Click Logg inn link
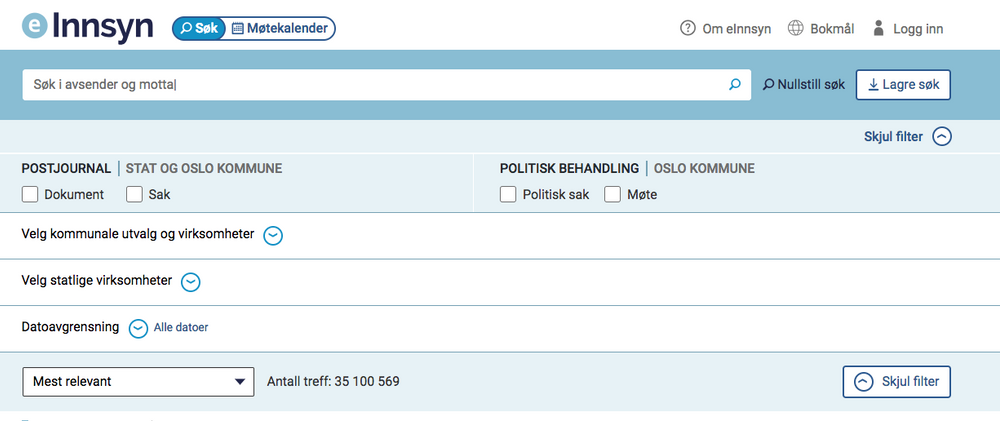The image size is (1000, 421). 918,29
